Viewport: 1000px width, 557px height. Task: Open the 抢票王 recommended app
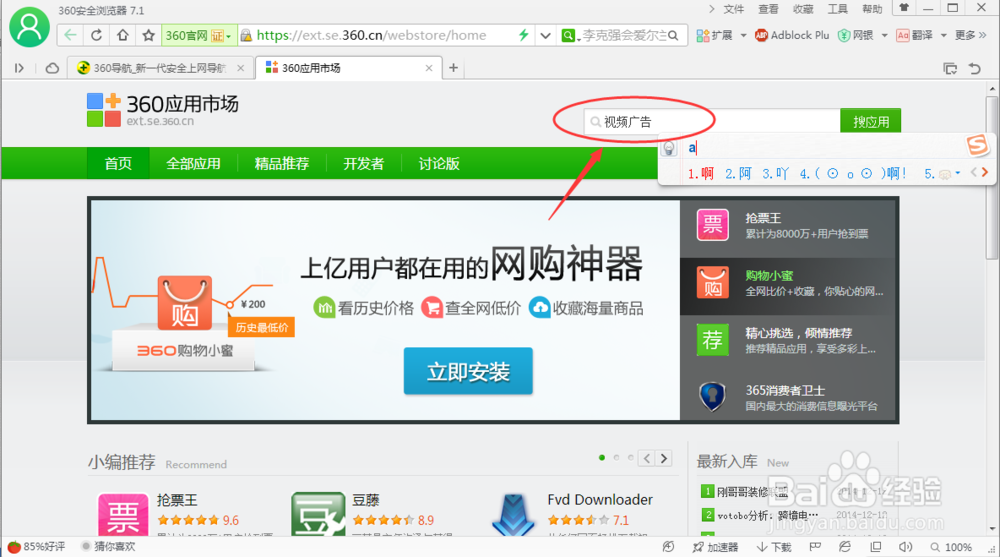click(x=177, y=500)
